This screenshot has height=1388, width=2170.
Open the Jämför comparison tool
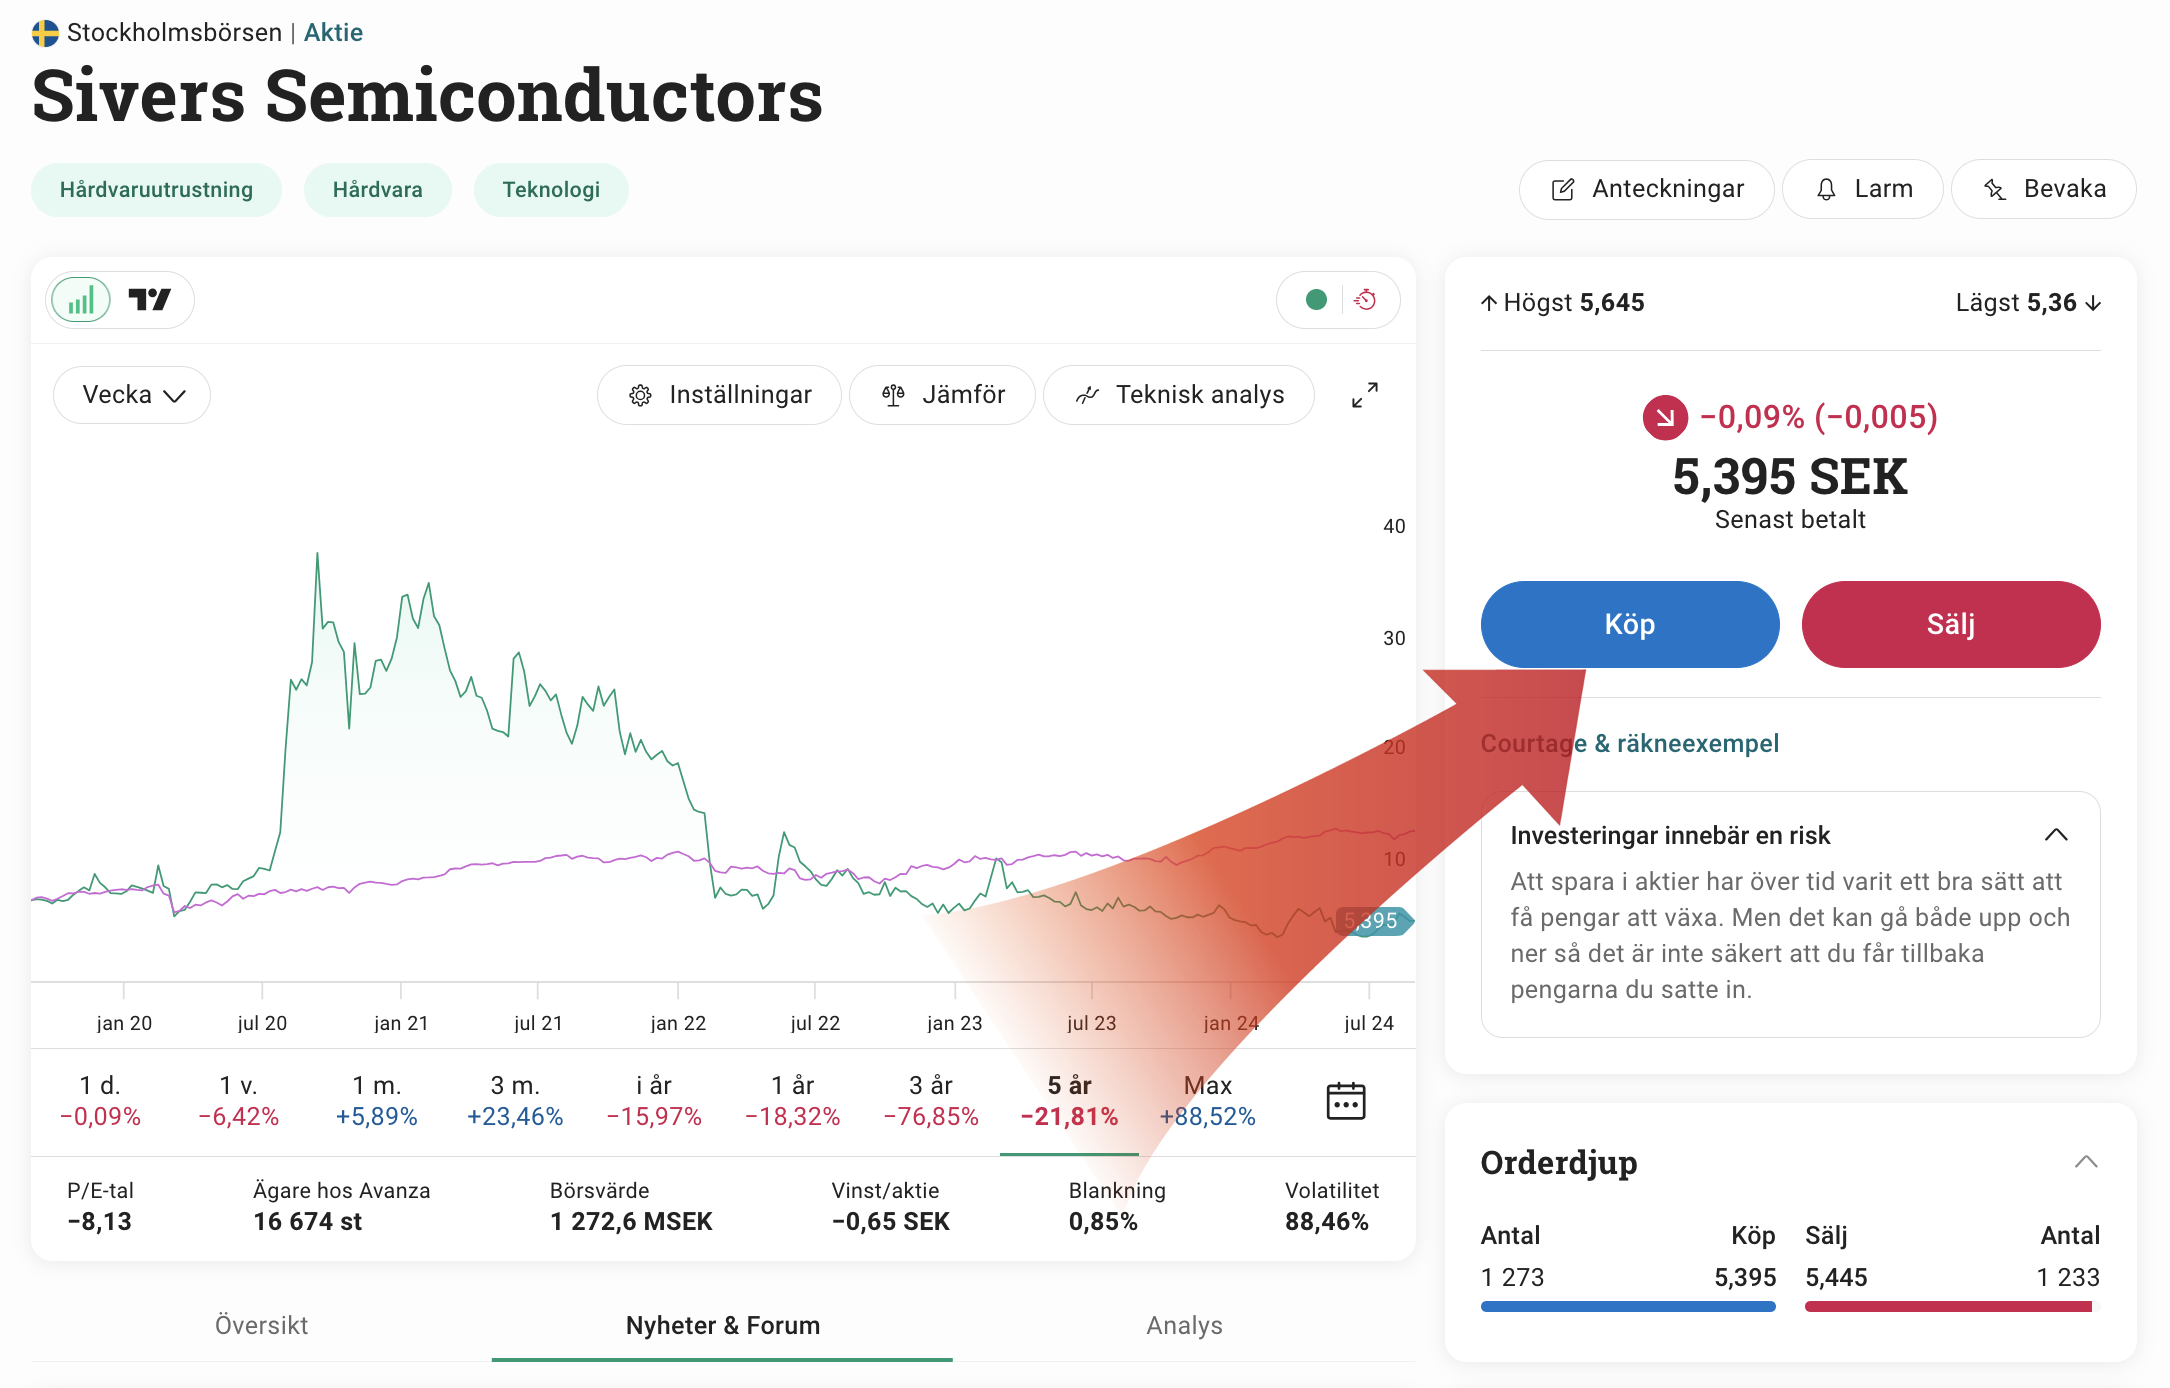click(943, 395)
